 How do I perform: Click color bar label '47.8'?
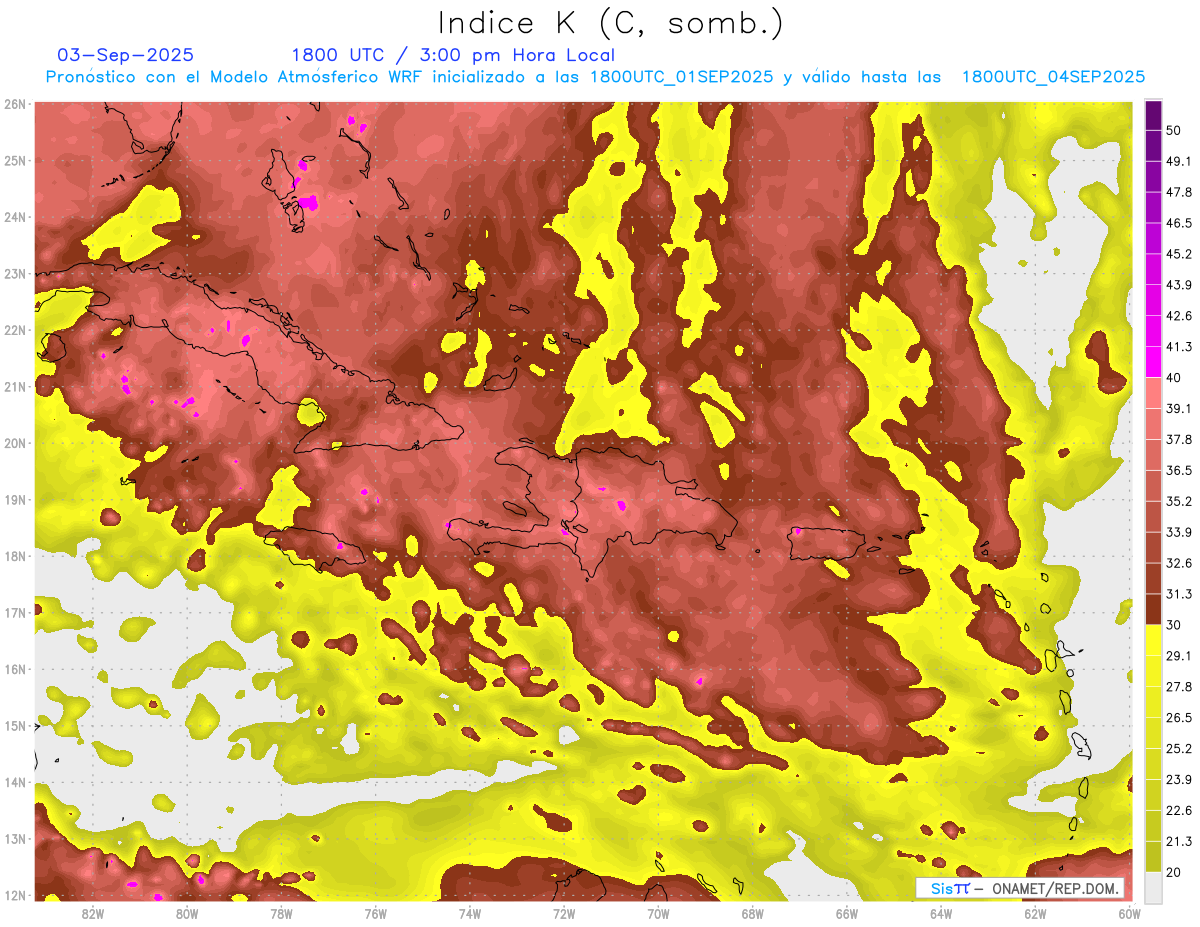(x=1178, y=192)
